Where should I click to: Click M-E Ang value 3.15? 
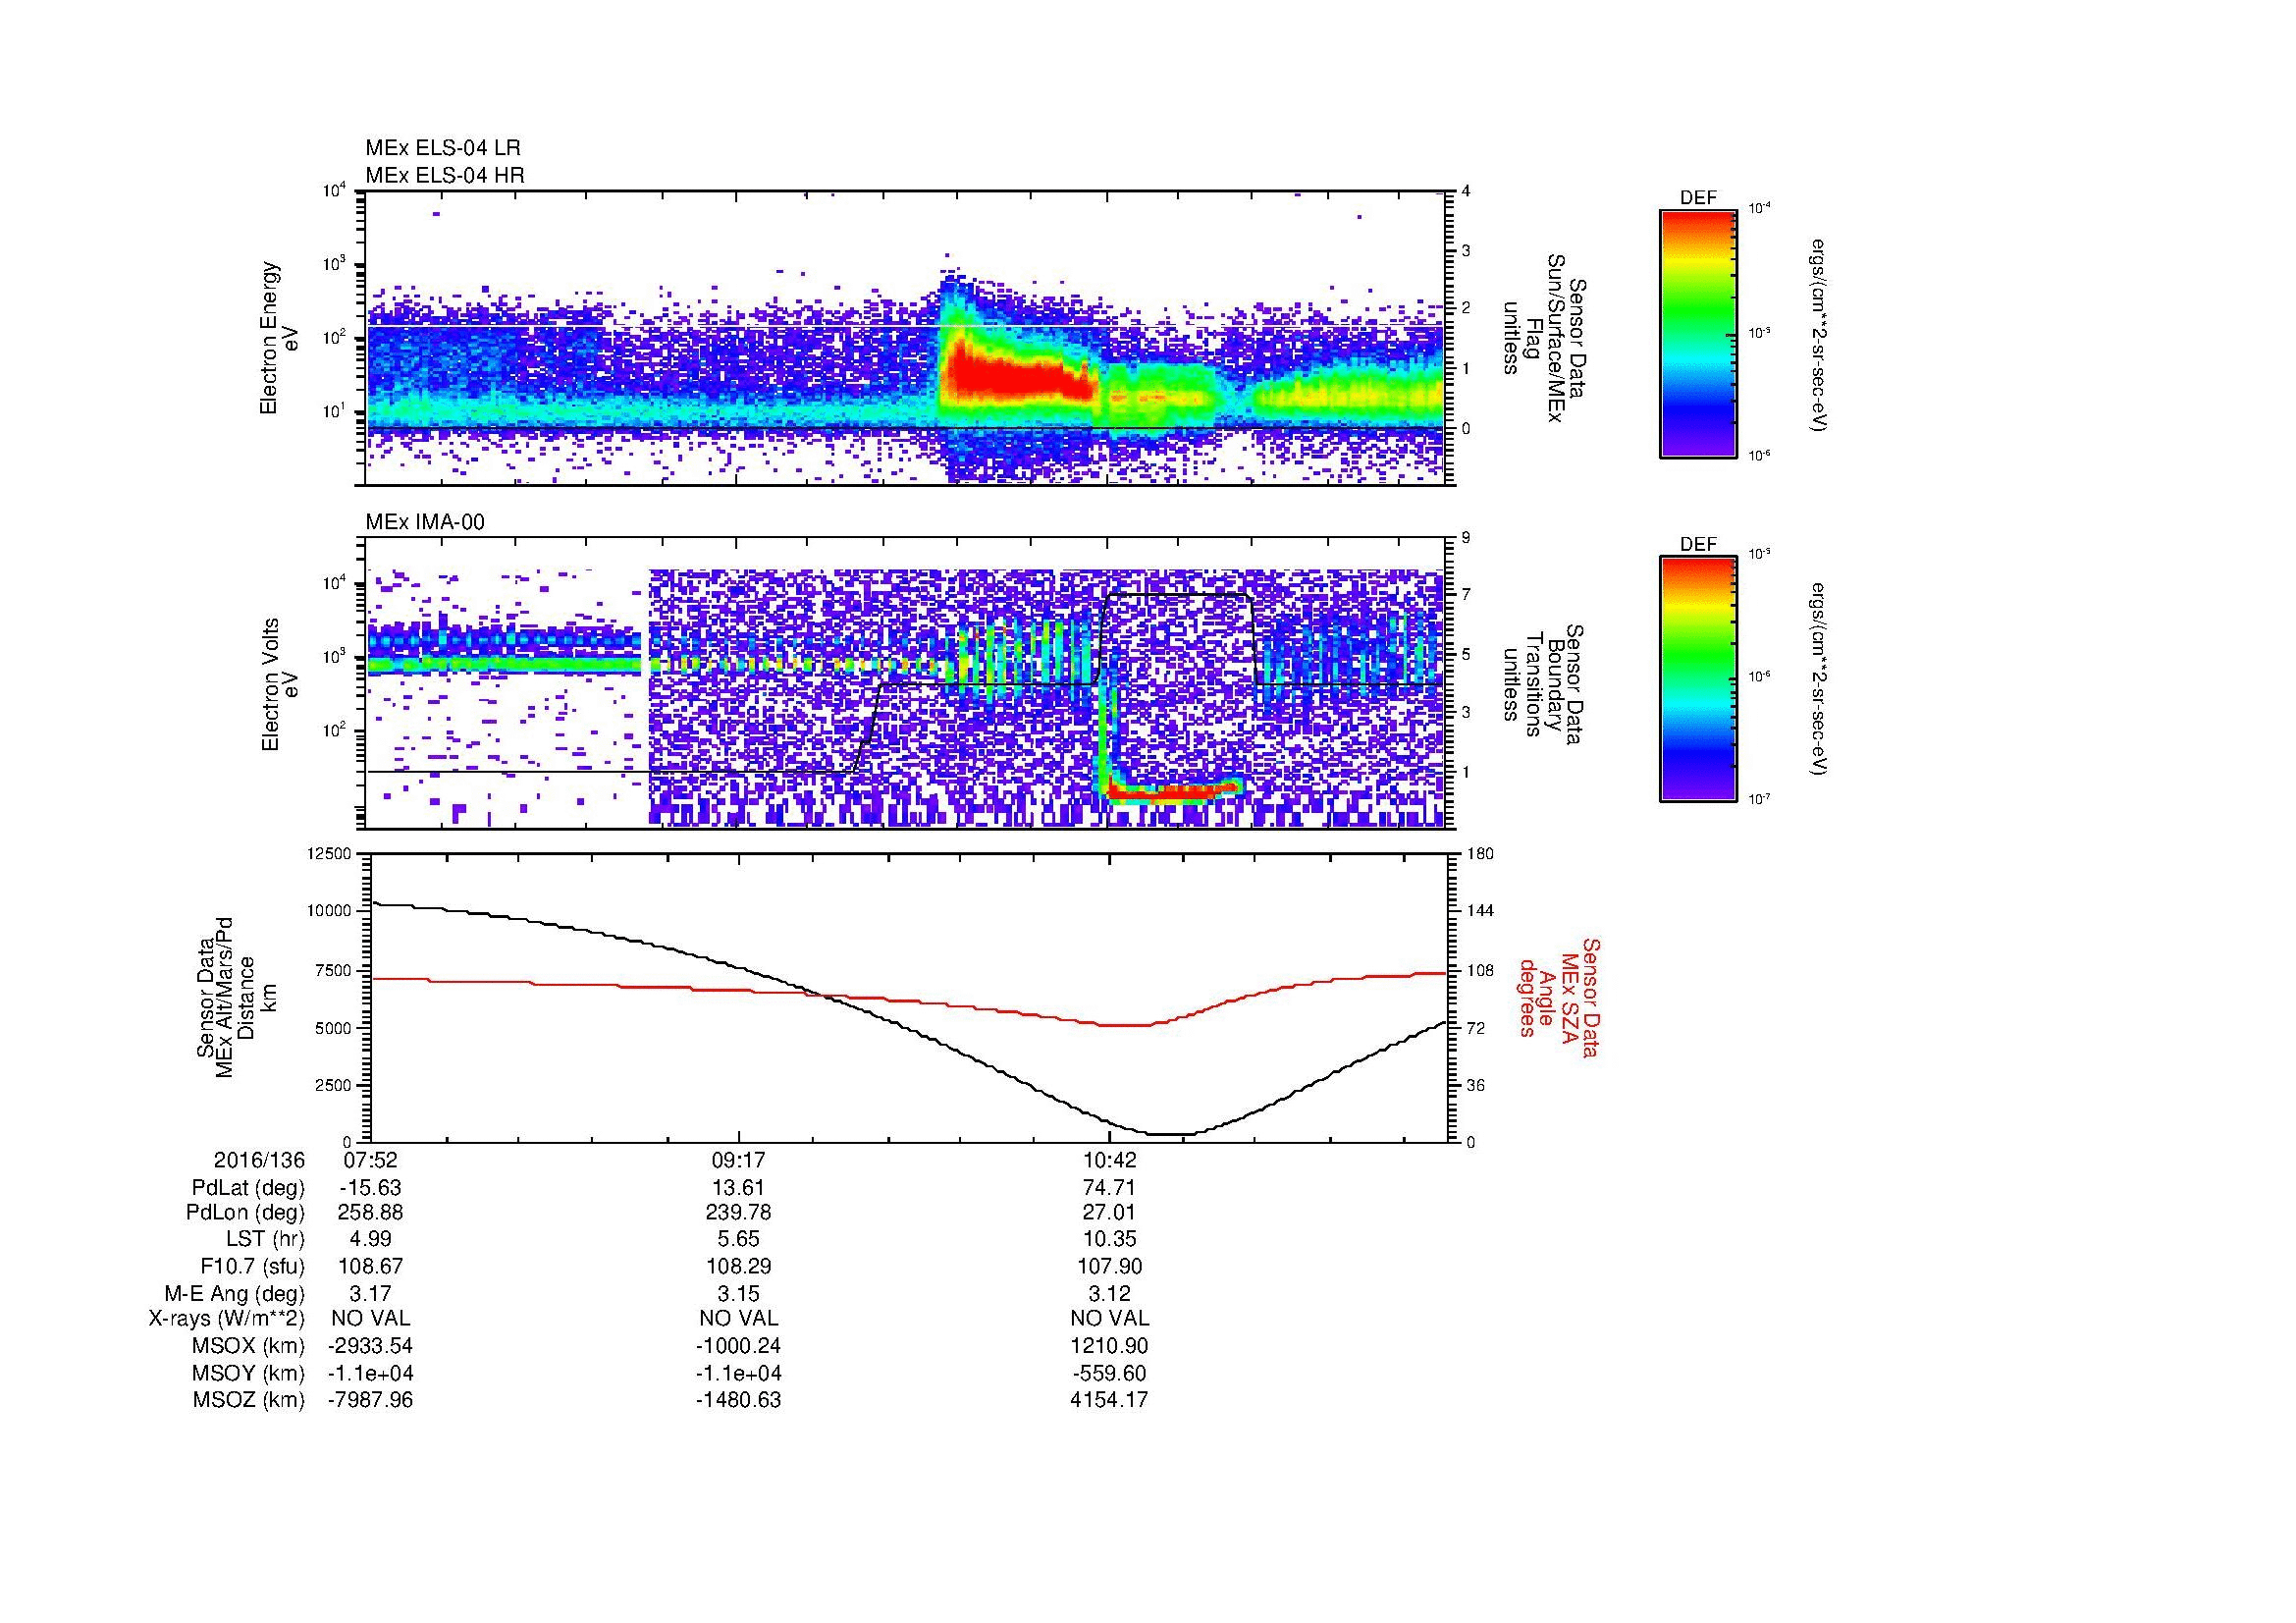click(x=738, y=1294)
